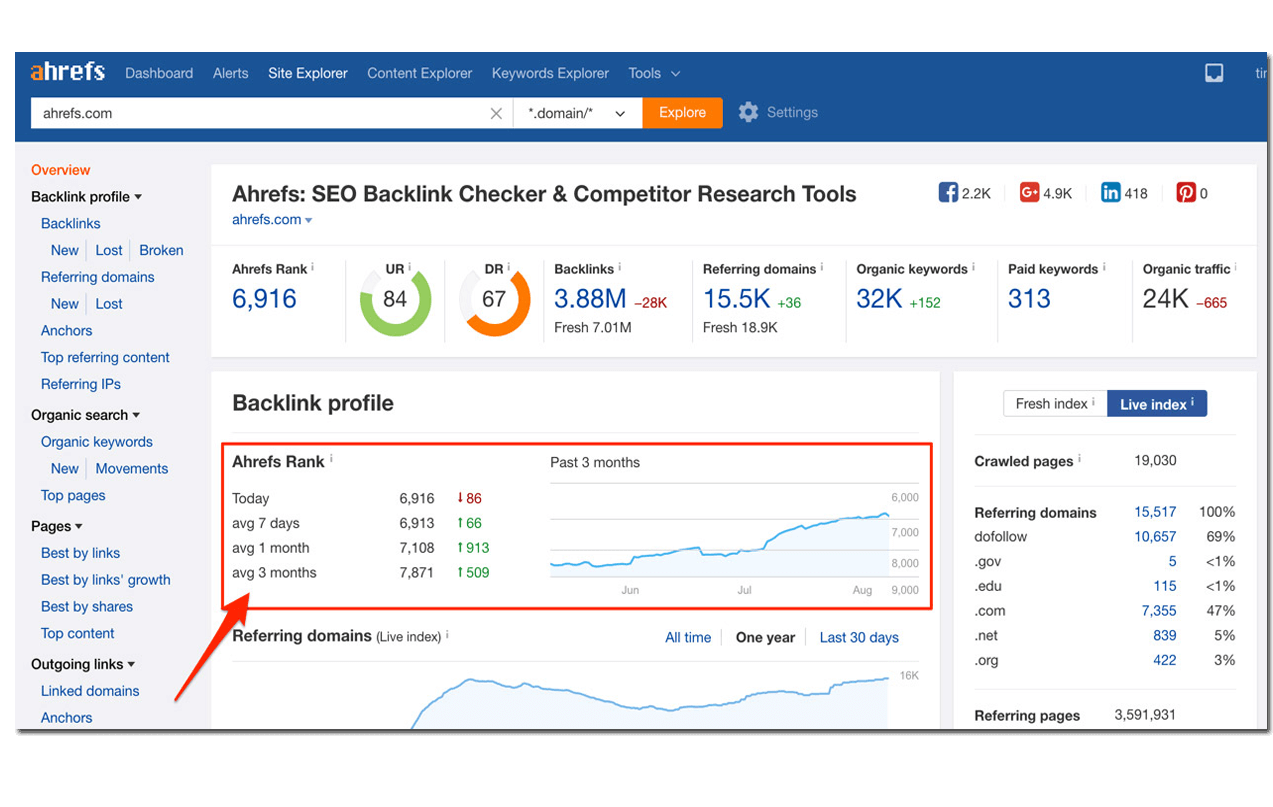Click the .net domains count 839
Image resolution: width=1273 pixels, height=807 pixels.
[1165, 636]
